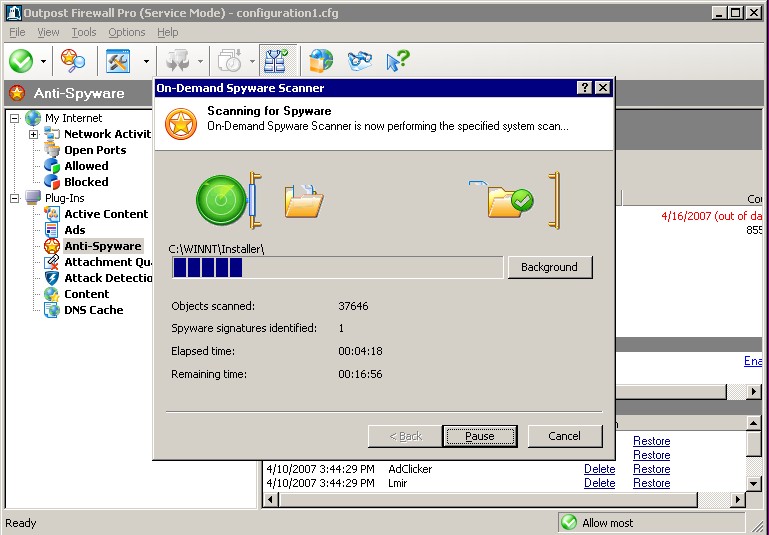Click the orange star scanner dialog icon
Viewport: 769px width, 535px height.
tap(181, 124)
